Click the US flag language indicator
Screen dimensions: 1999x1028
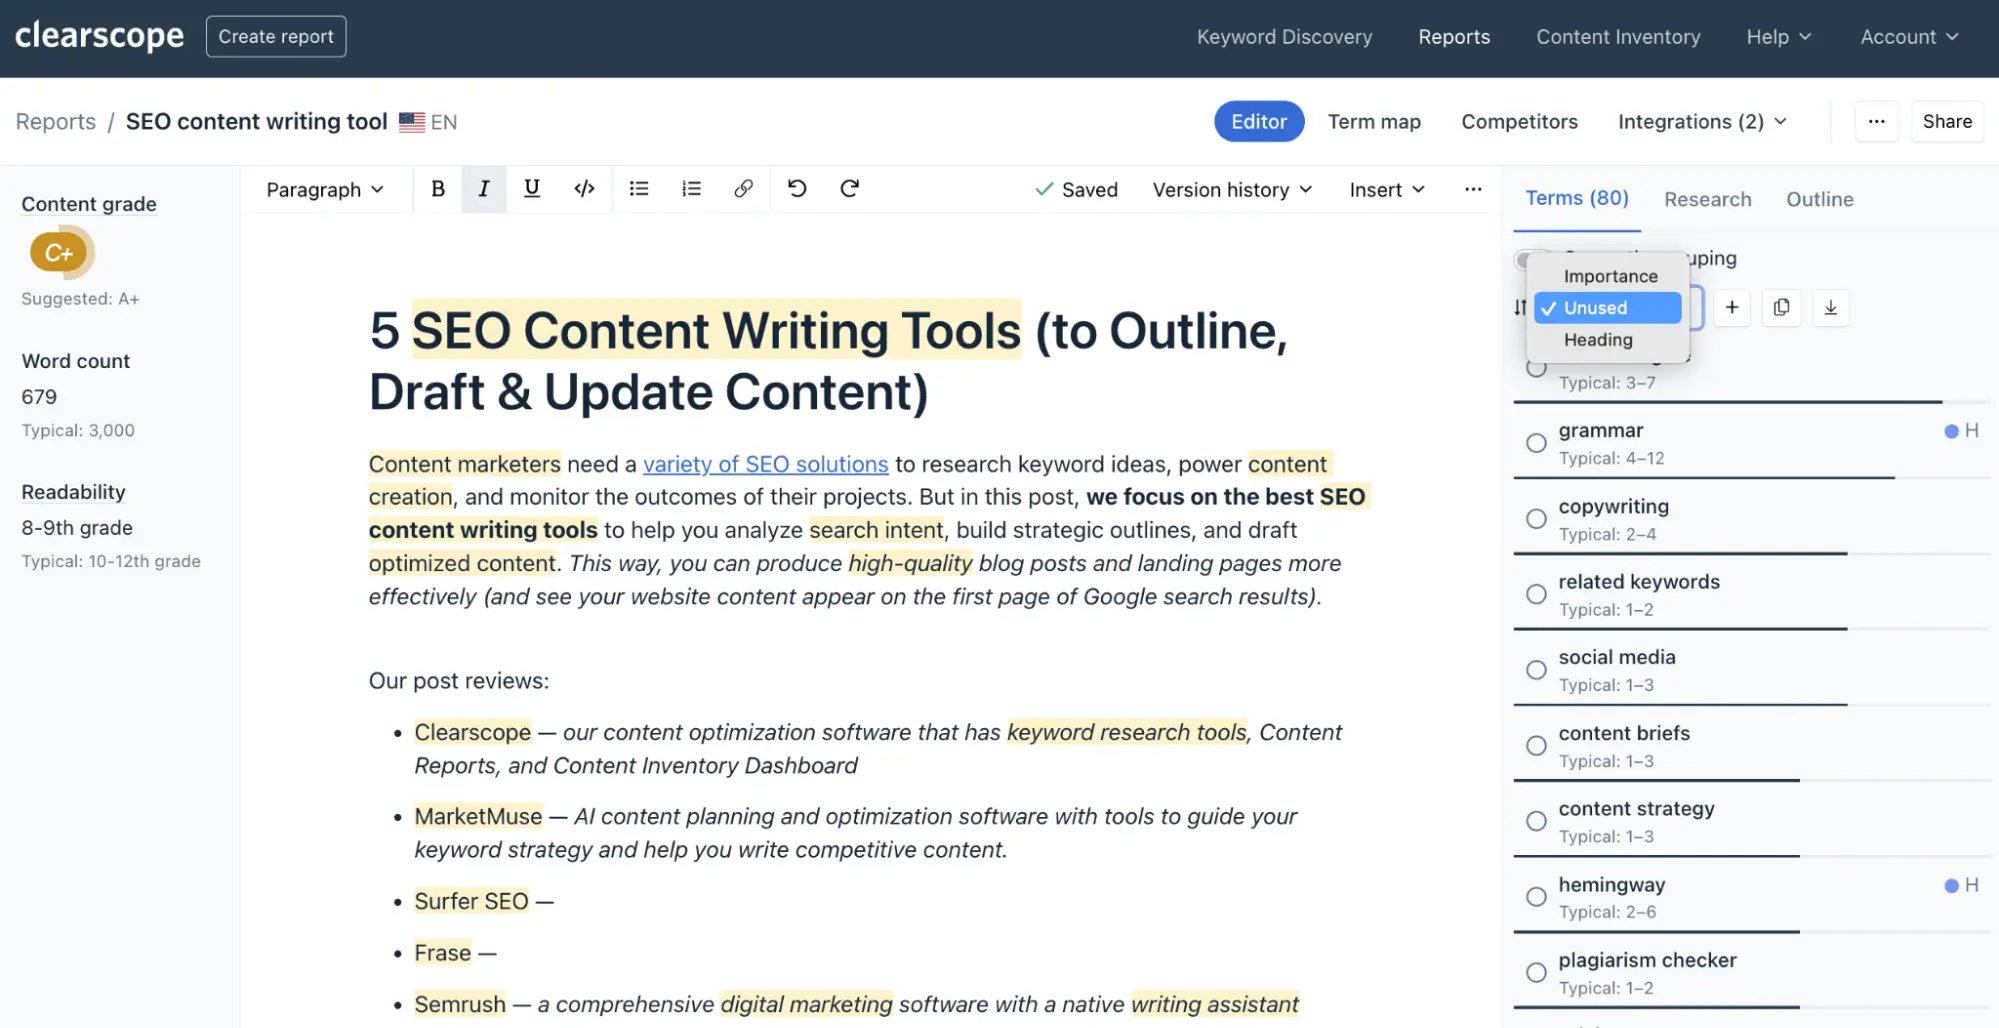tap(412, 122)
